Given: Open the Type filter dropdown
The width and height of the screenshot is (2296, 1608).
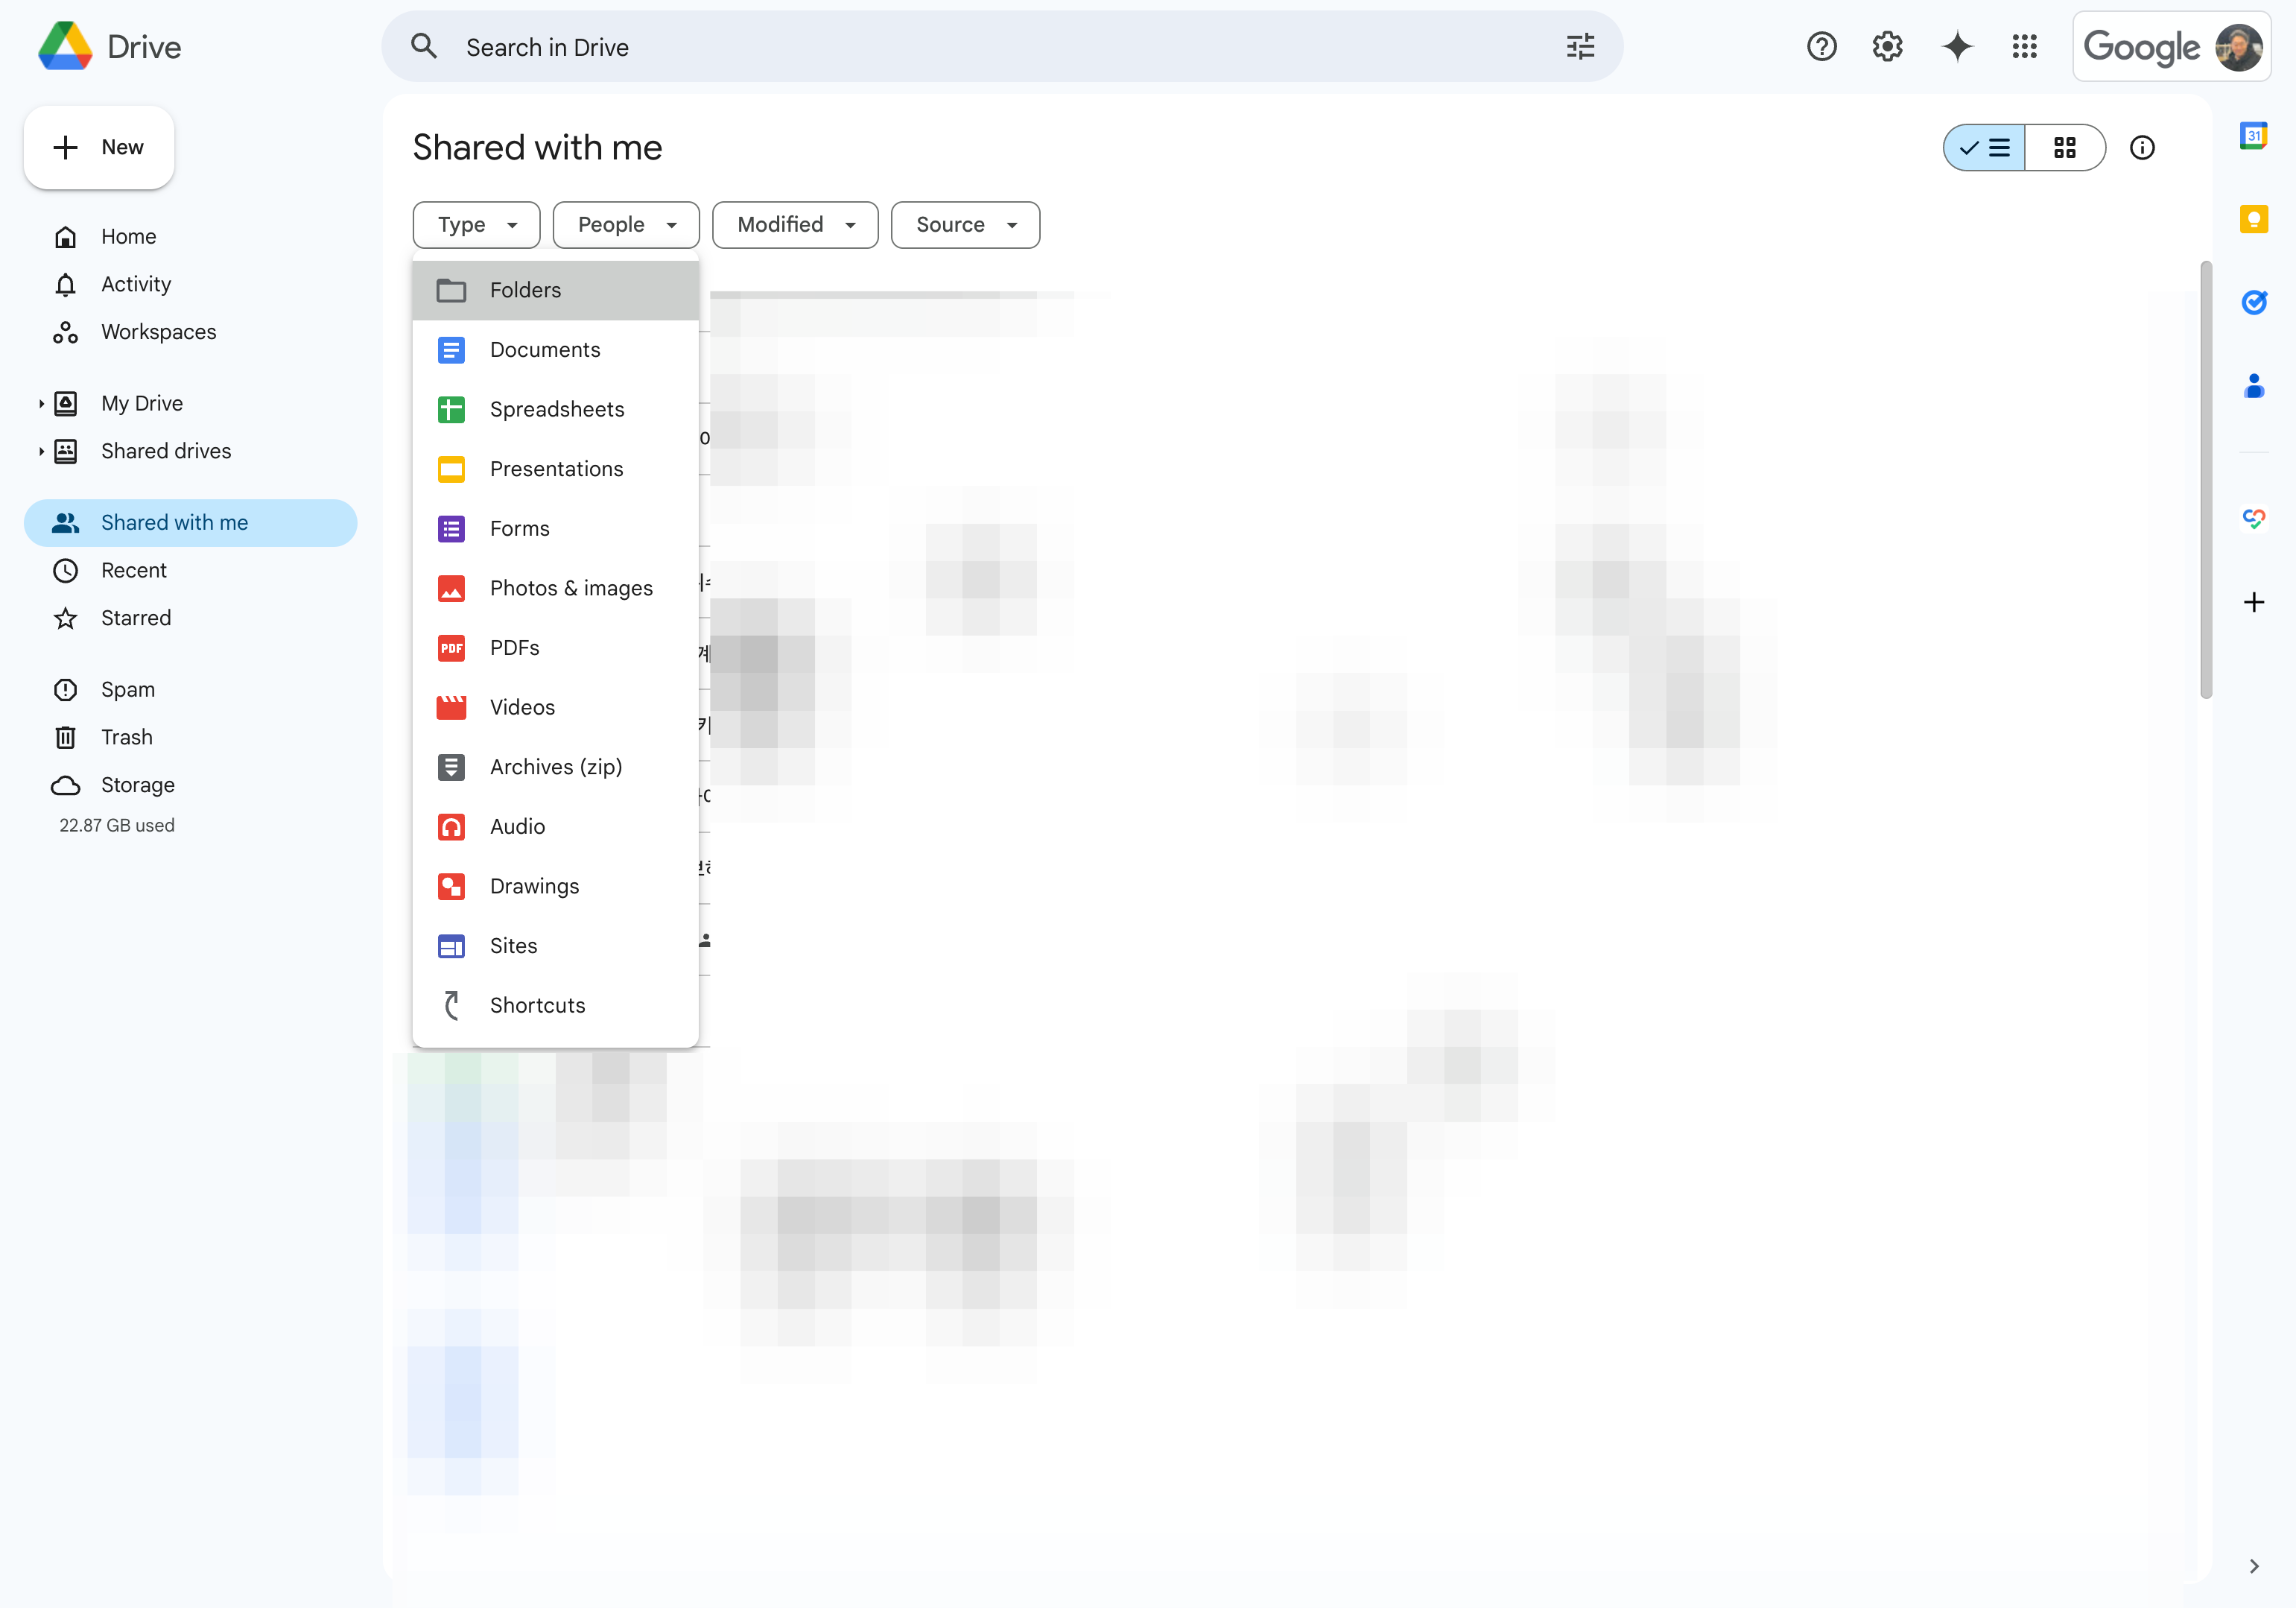Looking at the screenshot, I should 476,225.
